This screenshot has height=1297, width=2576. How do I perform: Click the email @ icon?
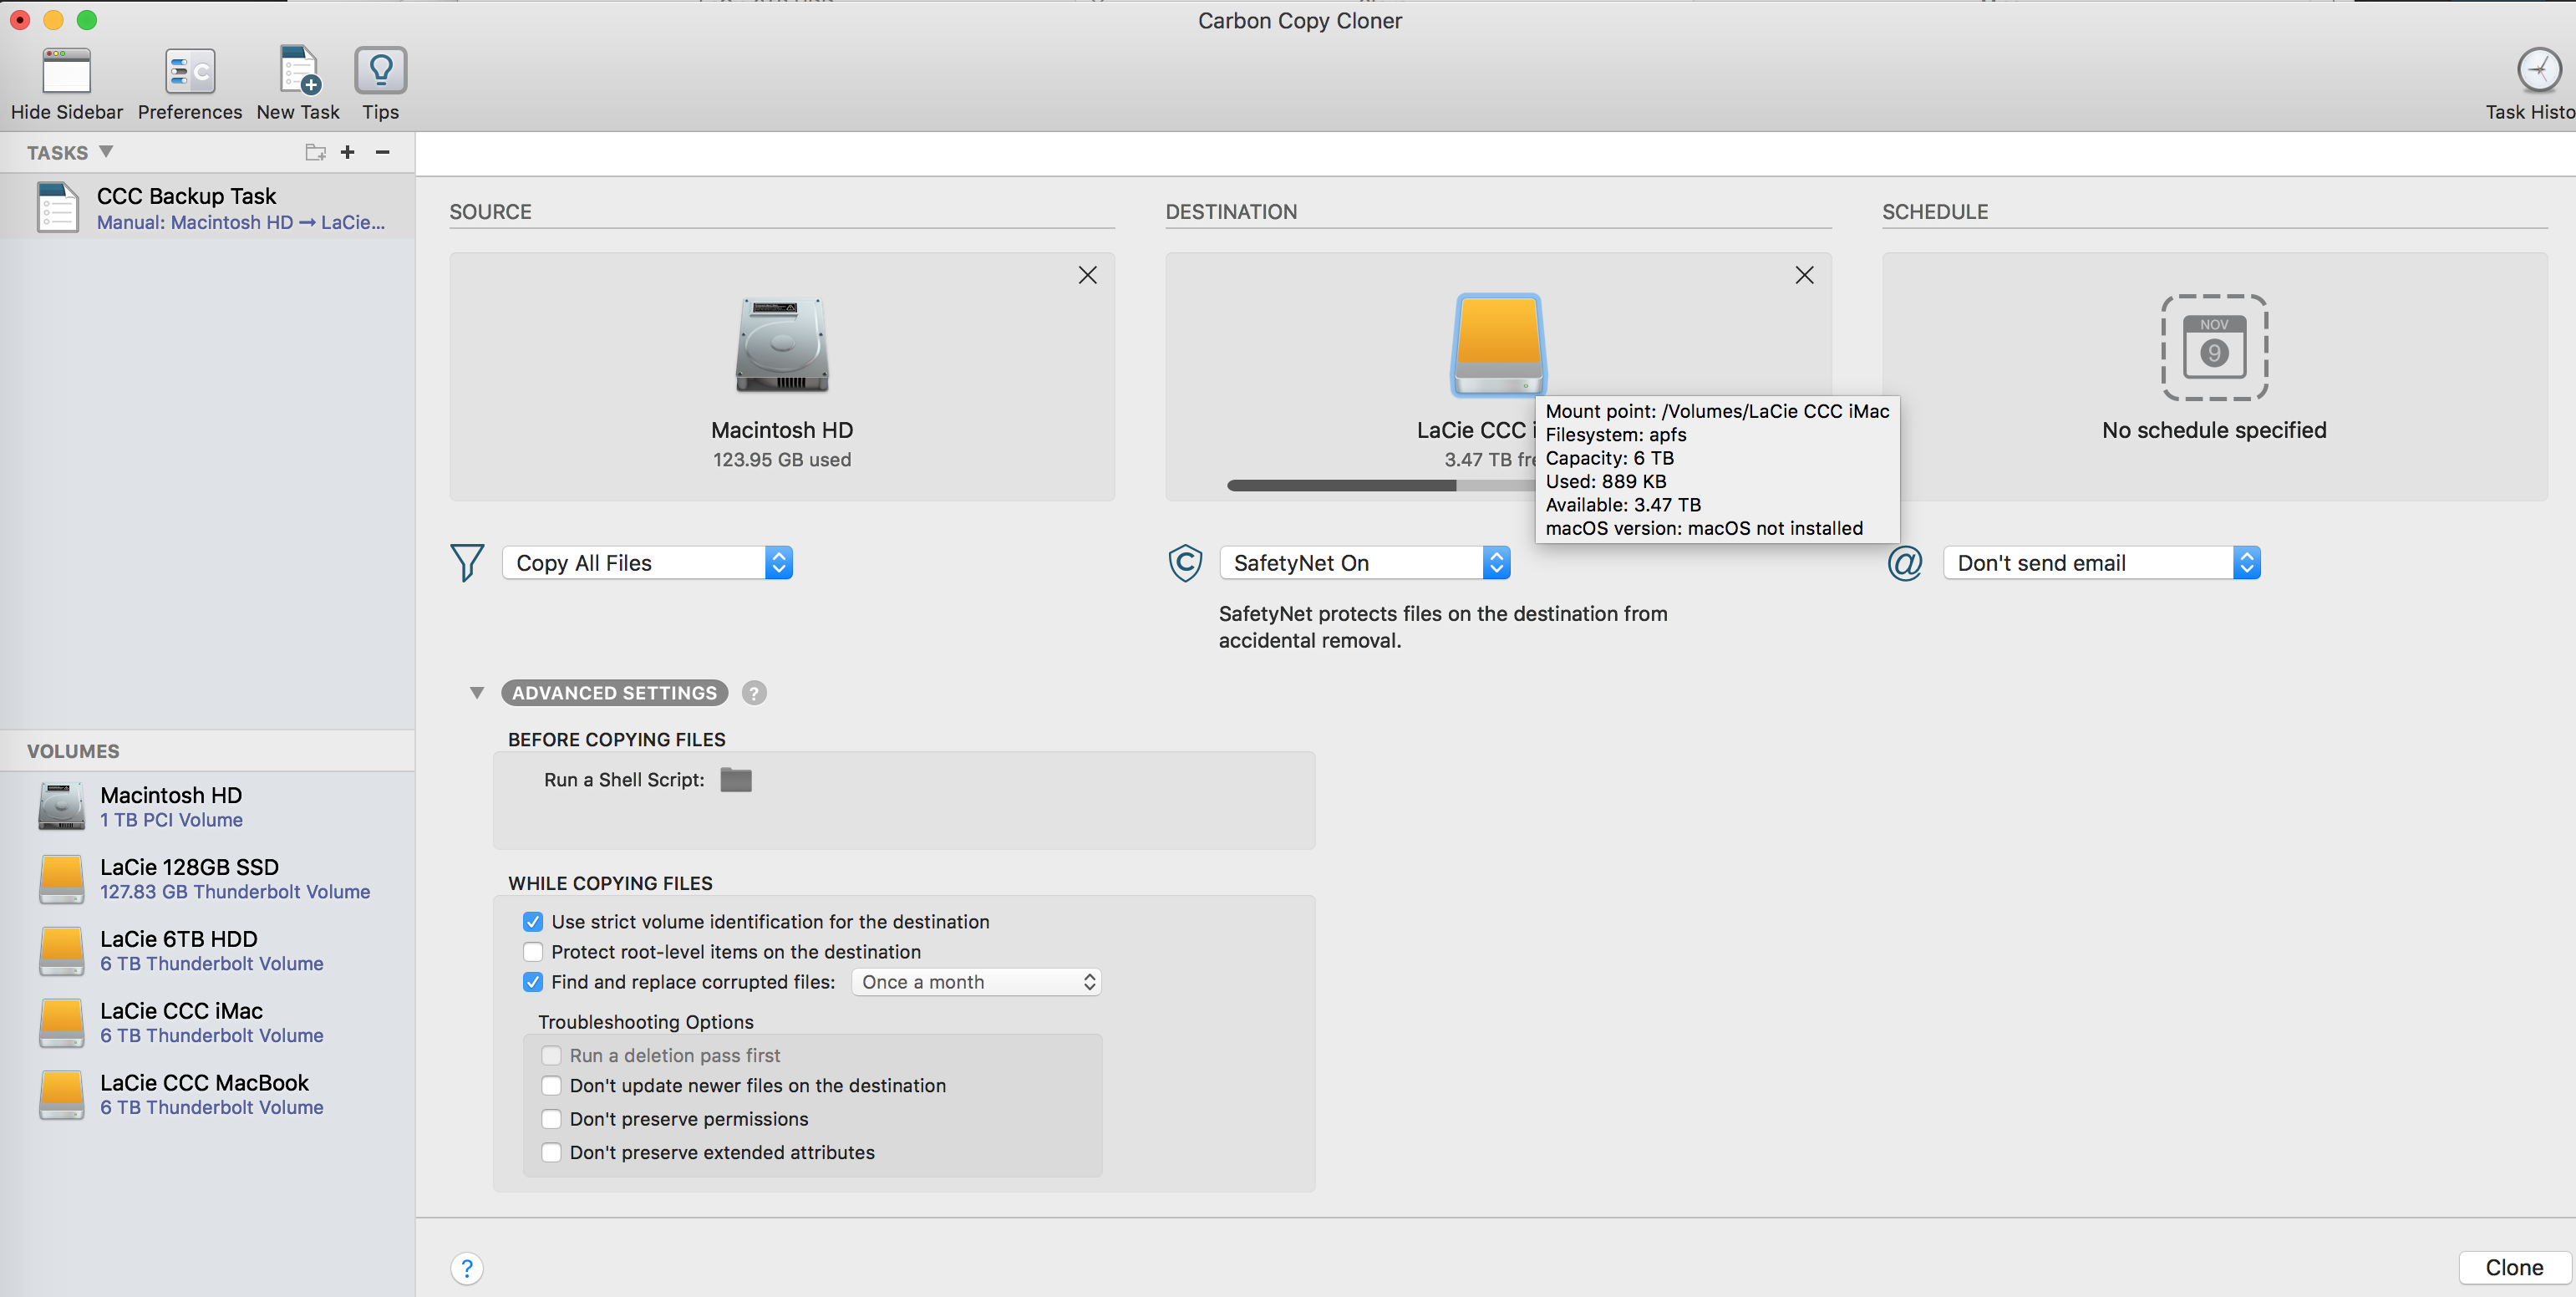[x=1905, y=563]
